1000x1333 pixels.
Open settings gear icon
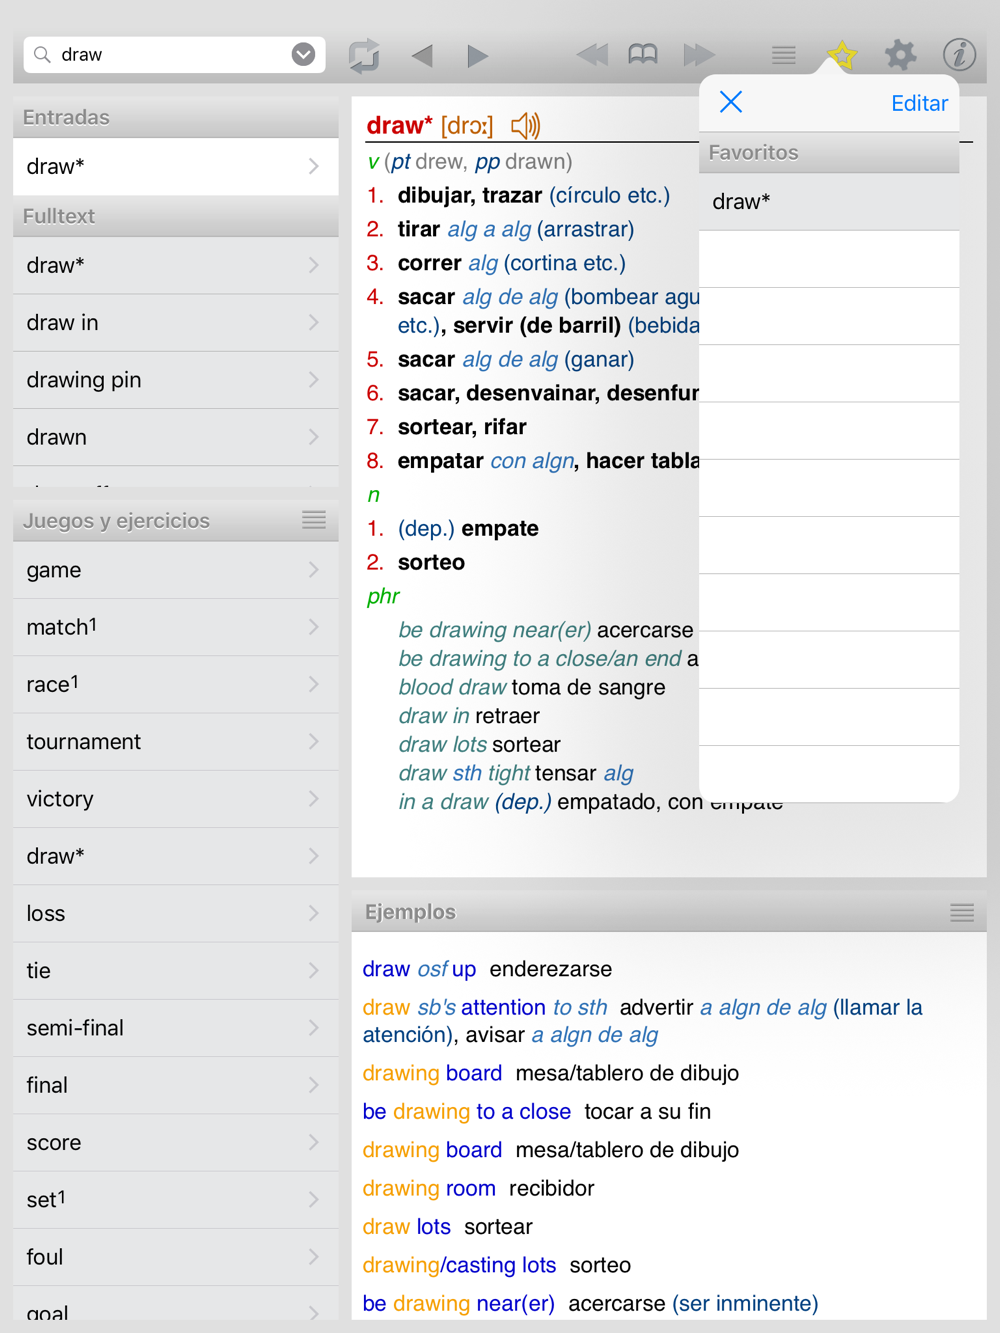[x=900, y=54]
